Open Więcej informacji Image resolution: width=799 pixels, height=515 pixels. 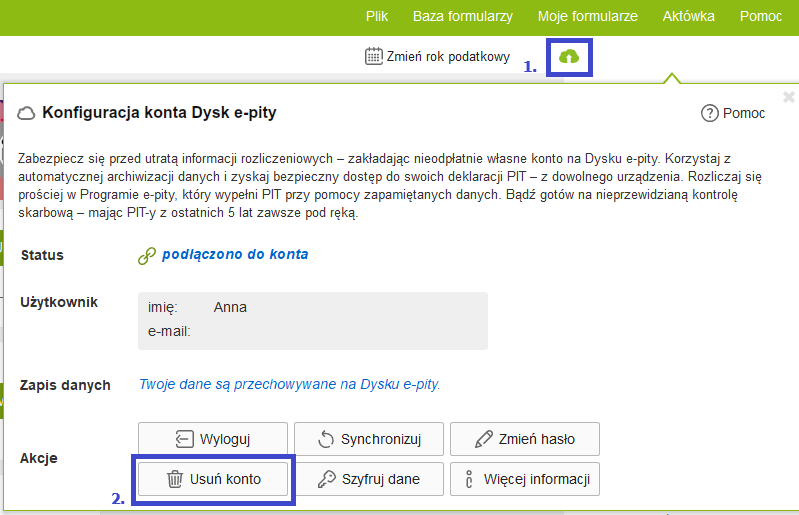click(x=524, y=479)
